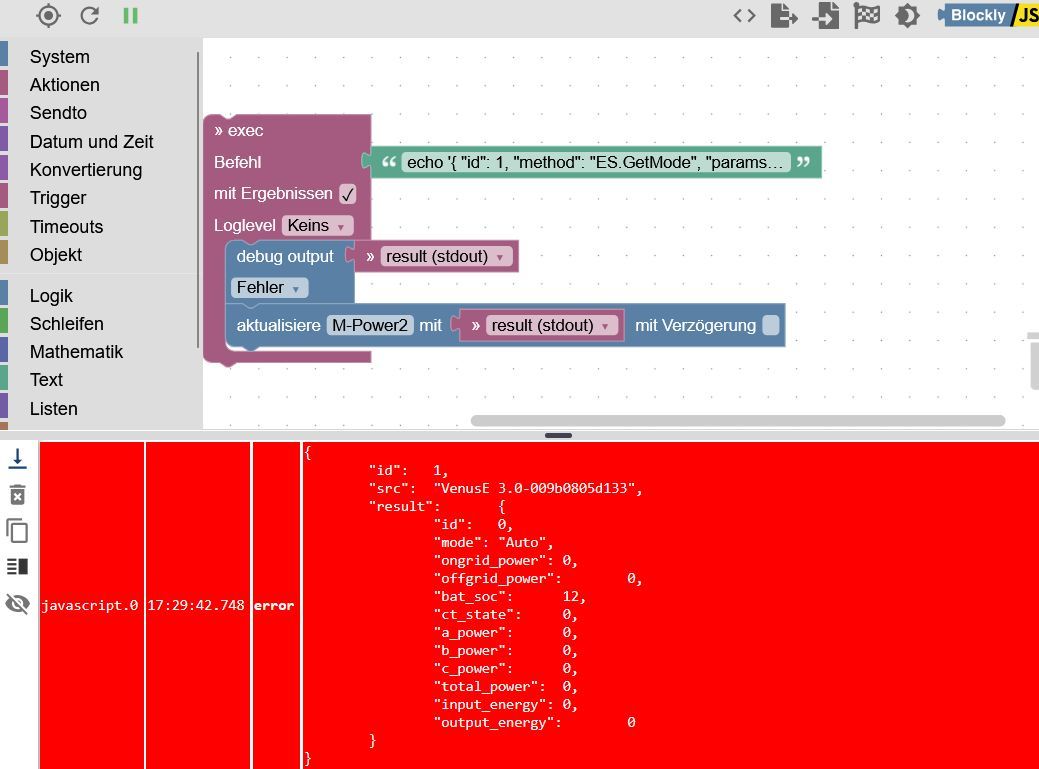
Task: Select the debug output block
Action: pyautogui.click(x=285, y=256)
